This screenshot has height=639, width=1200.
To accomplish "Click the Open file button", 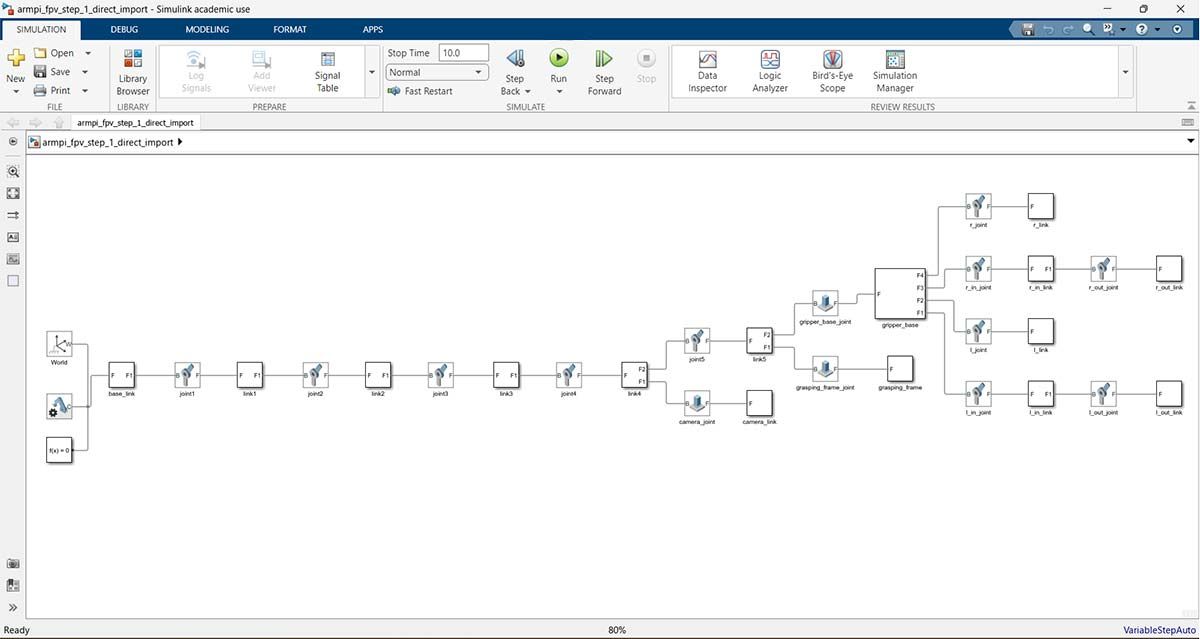I will (x=53, y=53).
